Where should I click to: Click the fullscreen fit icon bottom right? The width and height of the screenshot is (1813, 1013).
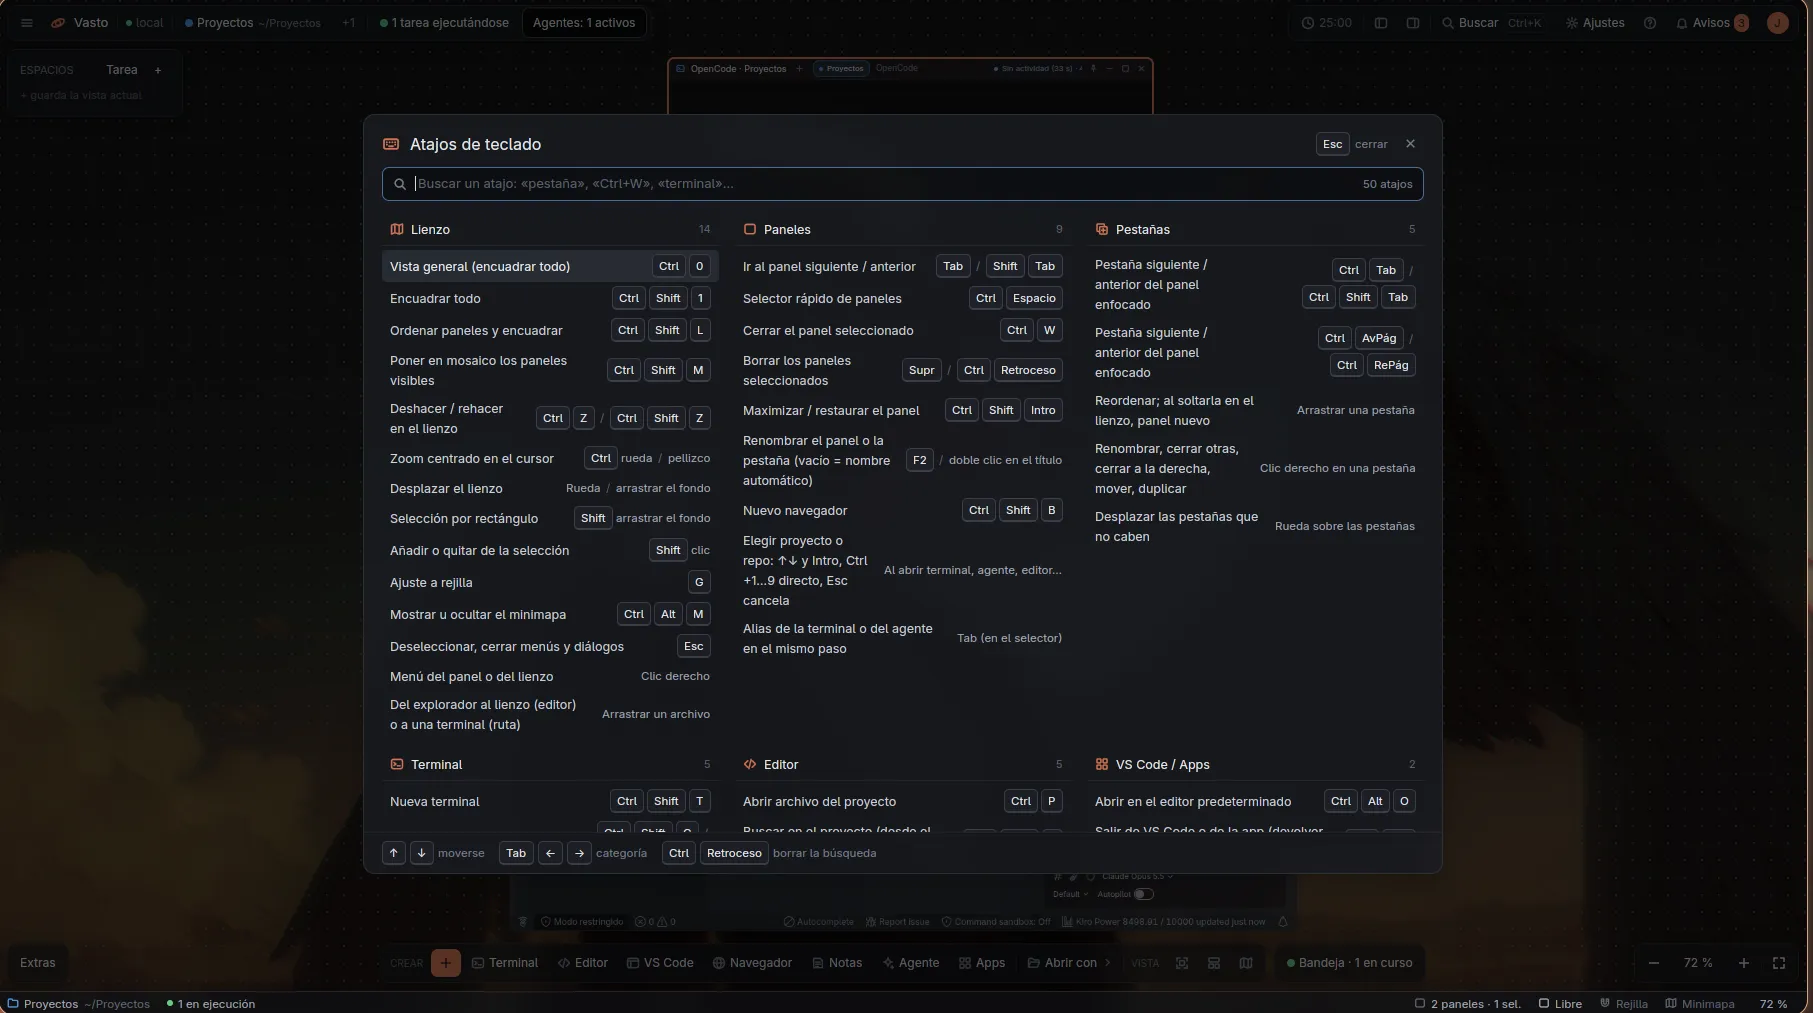coord(1779,963)
